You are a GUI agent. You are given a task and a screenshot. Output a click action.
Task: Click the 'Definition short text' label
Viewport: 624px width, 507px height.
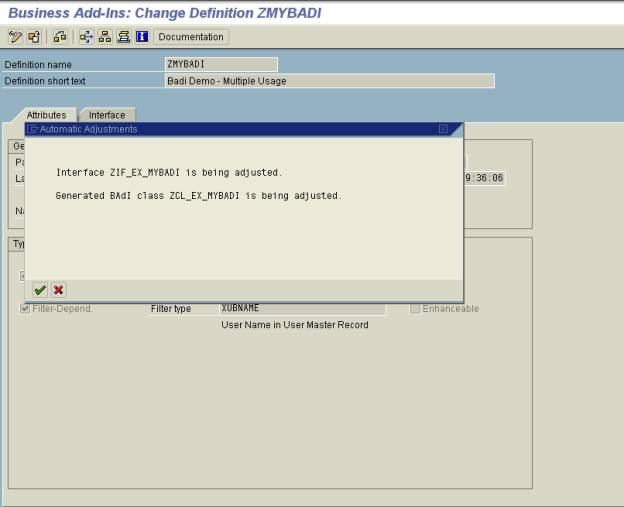coord(45,81)
